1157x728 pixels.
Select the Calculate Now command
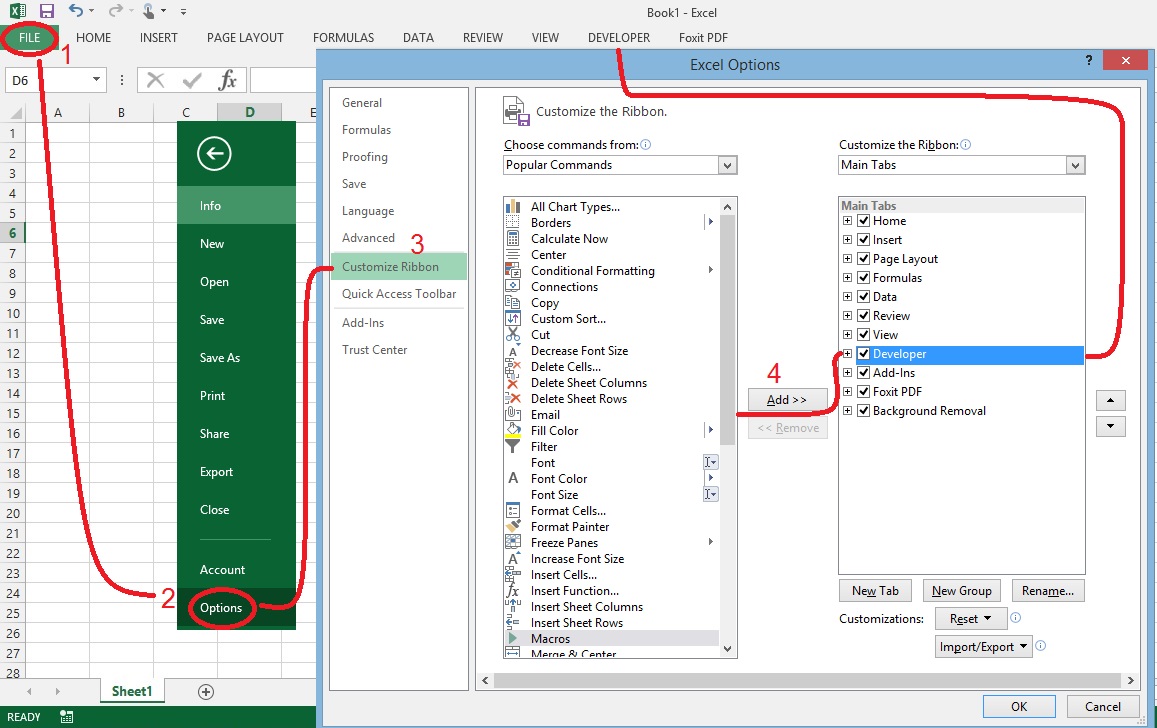tap(569, 239)
